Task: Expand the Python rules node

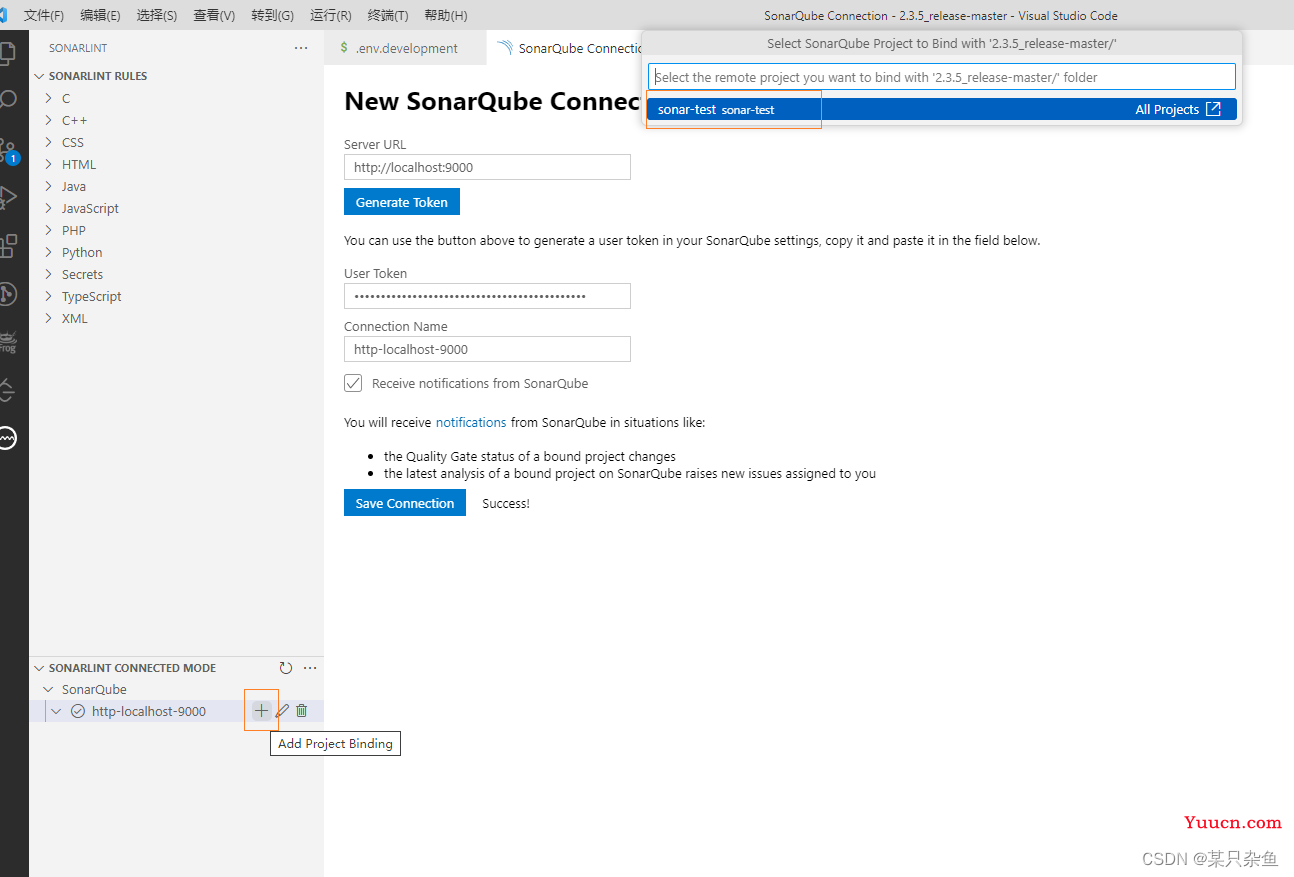Action: [x=48, y=252]
